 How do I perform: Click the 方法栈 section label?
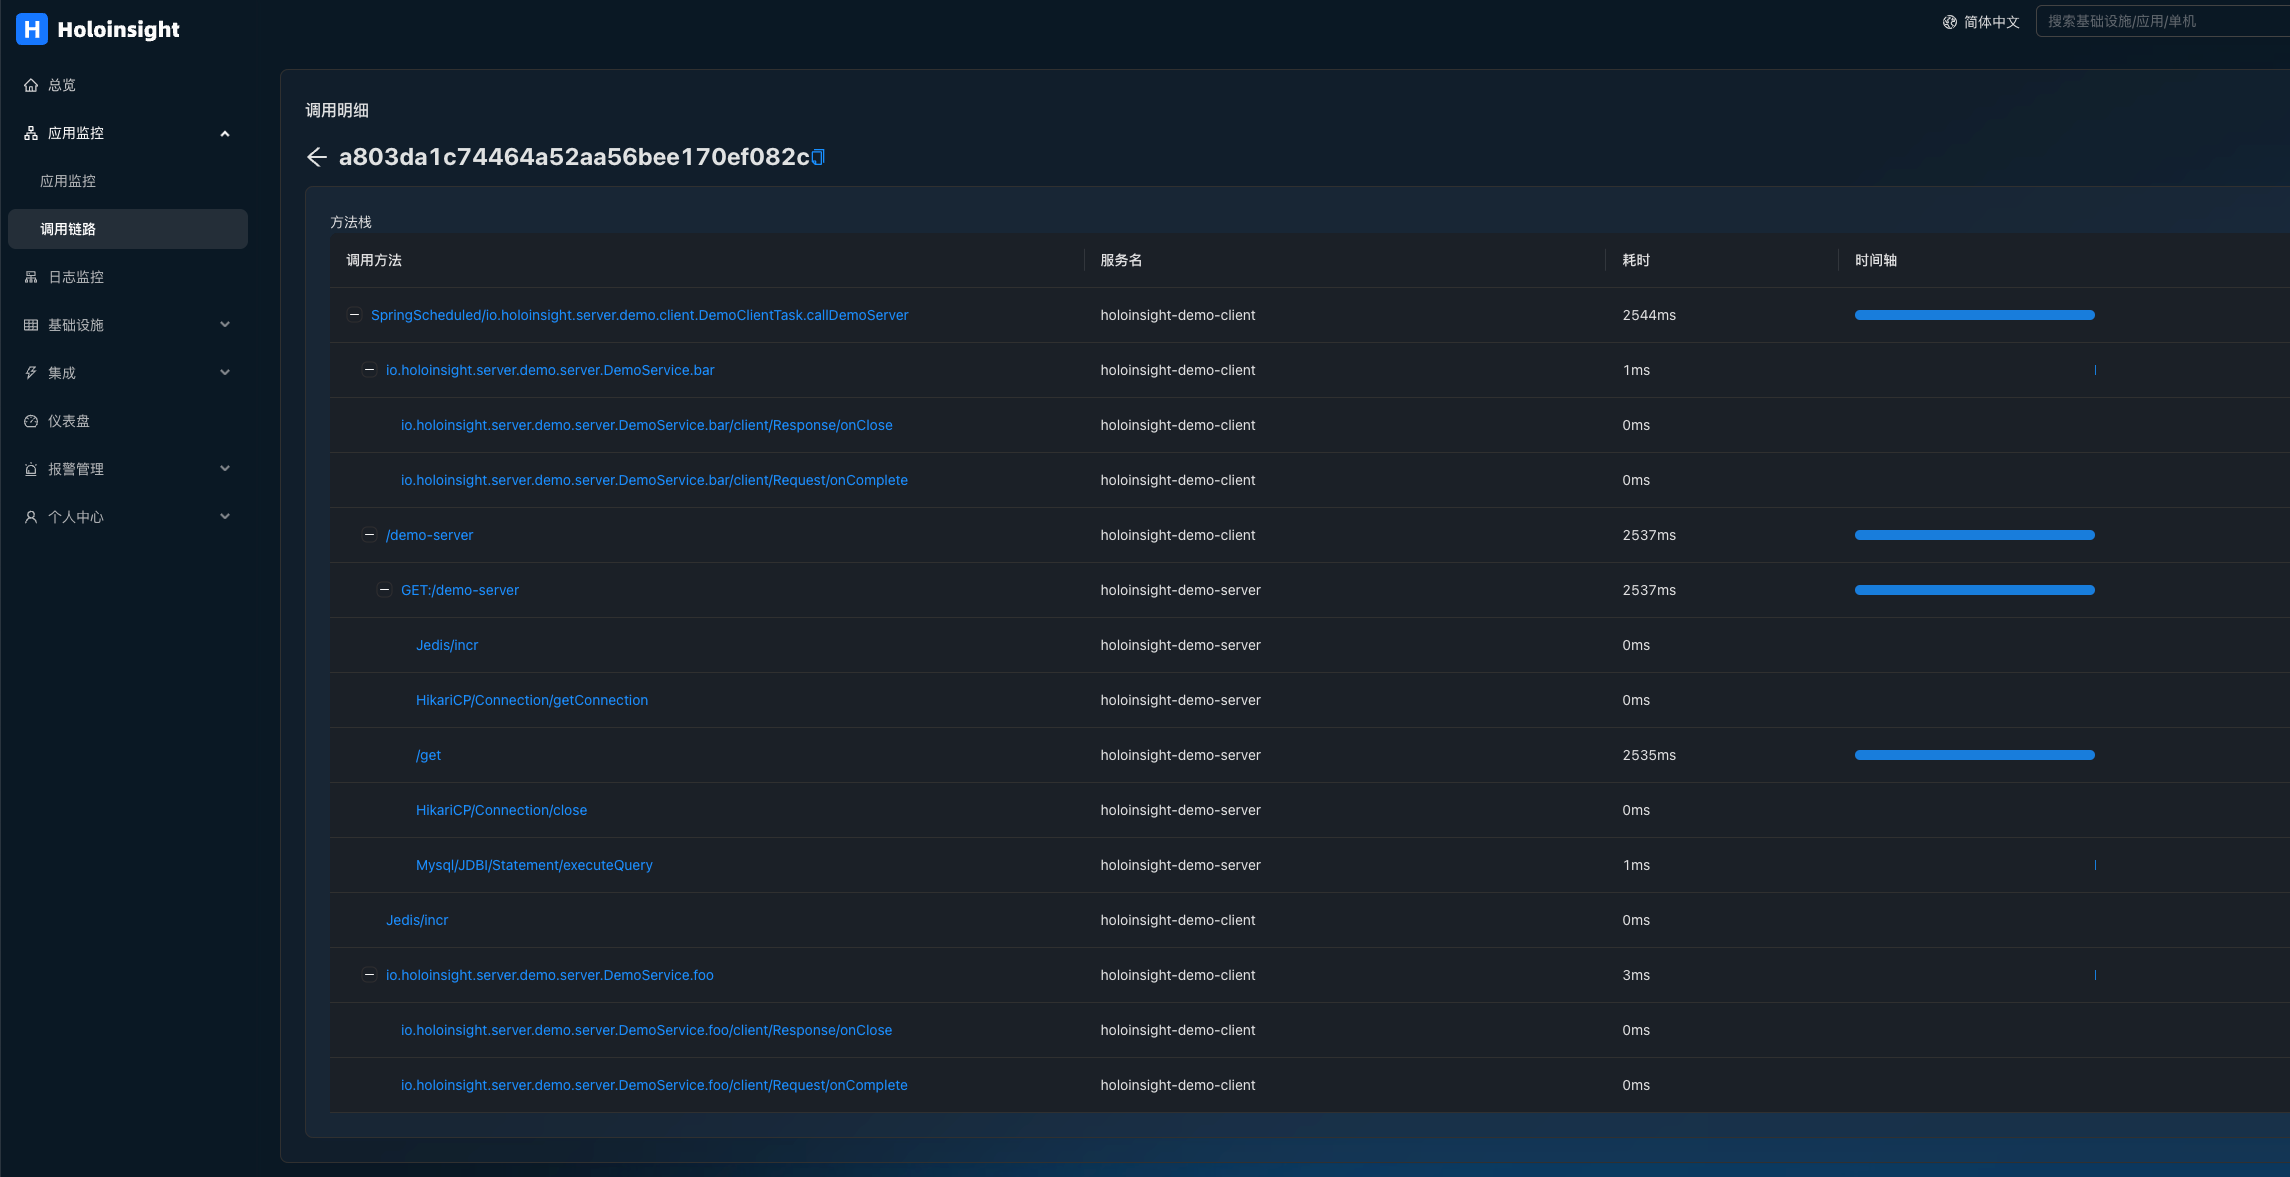(x=351, y=222)
